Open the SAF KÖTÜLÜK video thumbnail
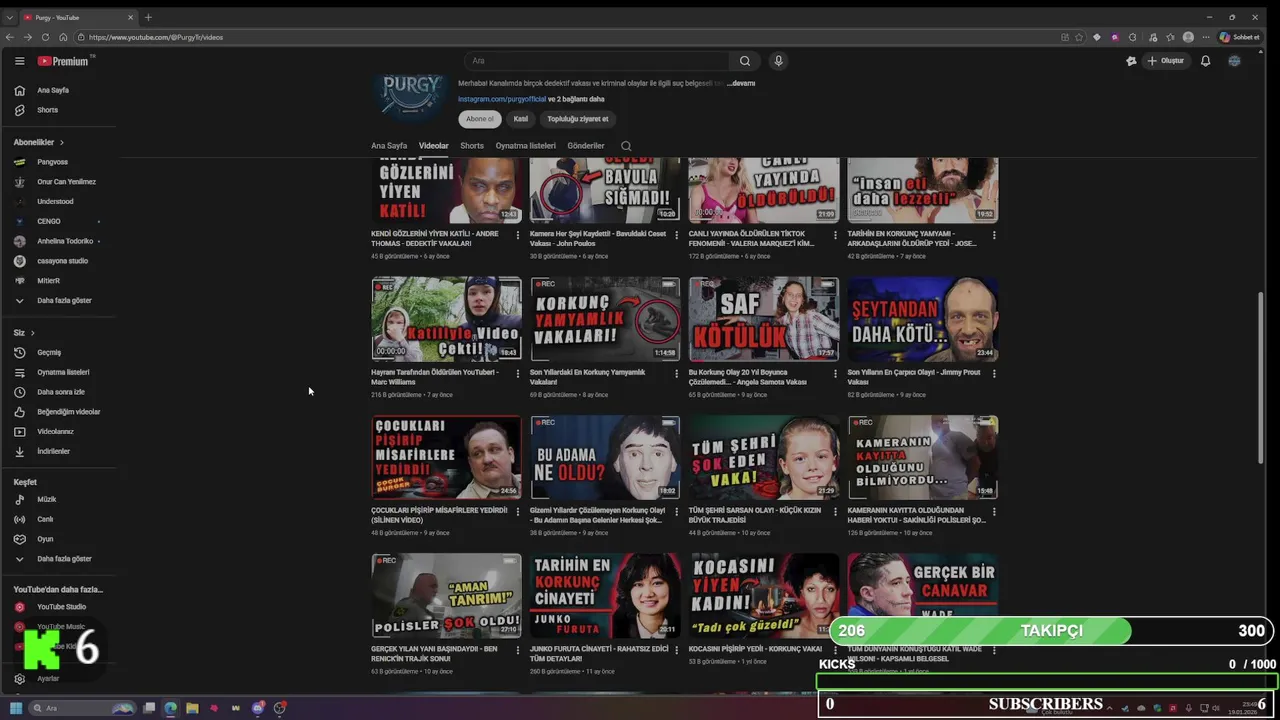Image resolution: width=1280 pixels, height=720 pixels. (x=763, y=319)
